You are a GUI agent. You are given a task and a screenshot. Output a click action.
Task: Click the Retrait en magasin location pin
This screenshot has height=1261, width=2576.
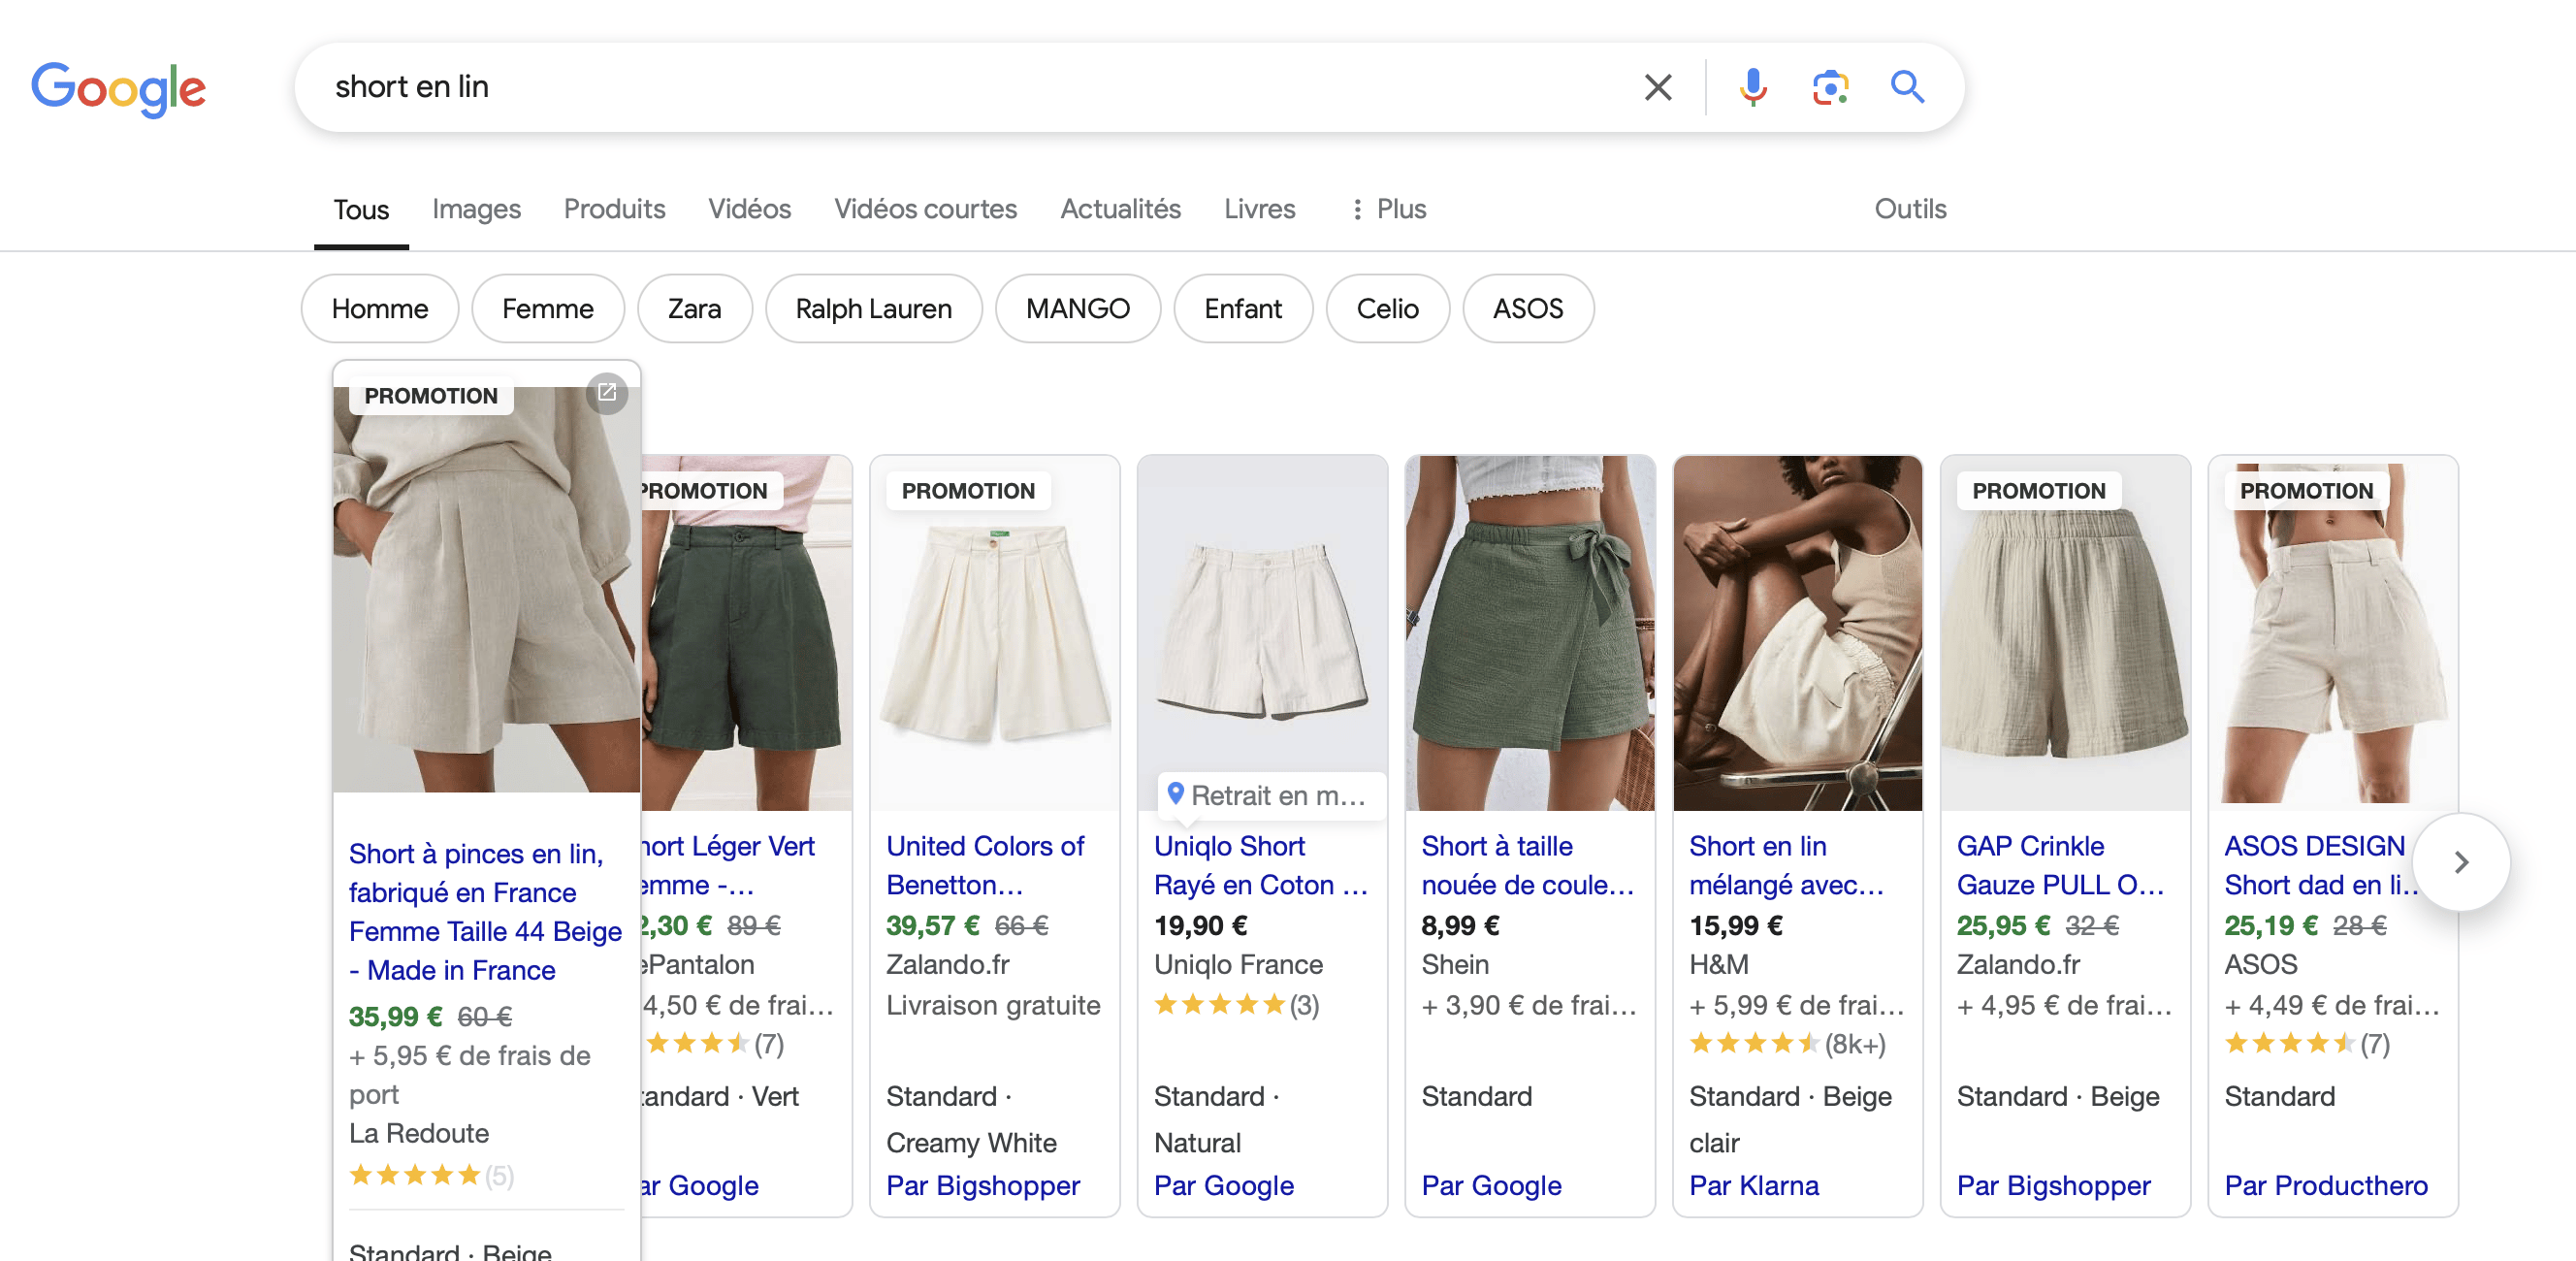pyautogui.click(x=1176, y=794)
